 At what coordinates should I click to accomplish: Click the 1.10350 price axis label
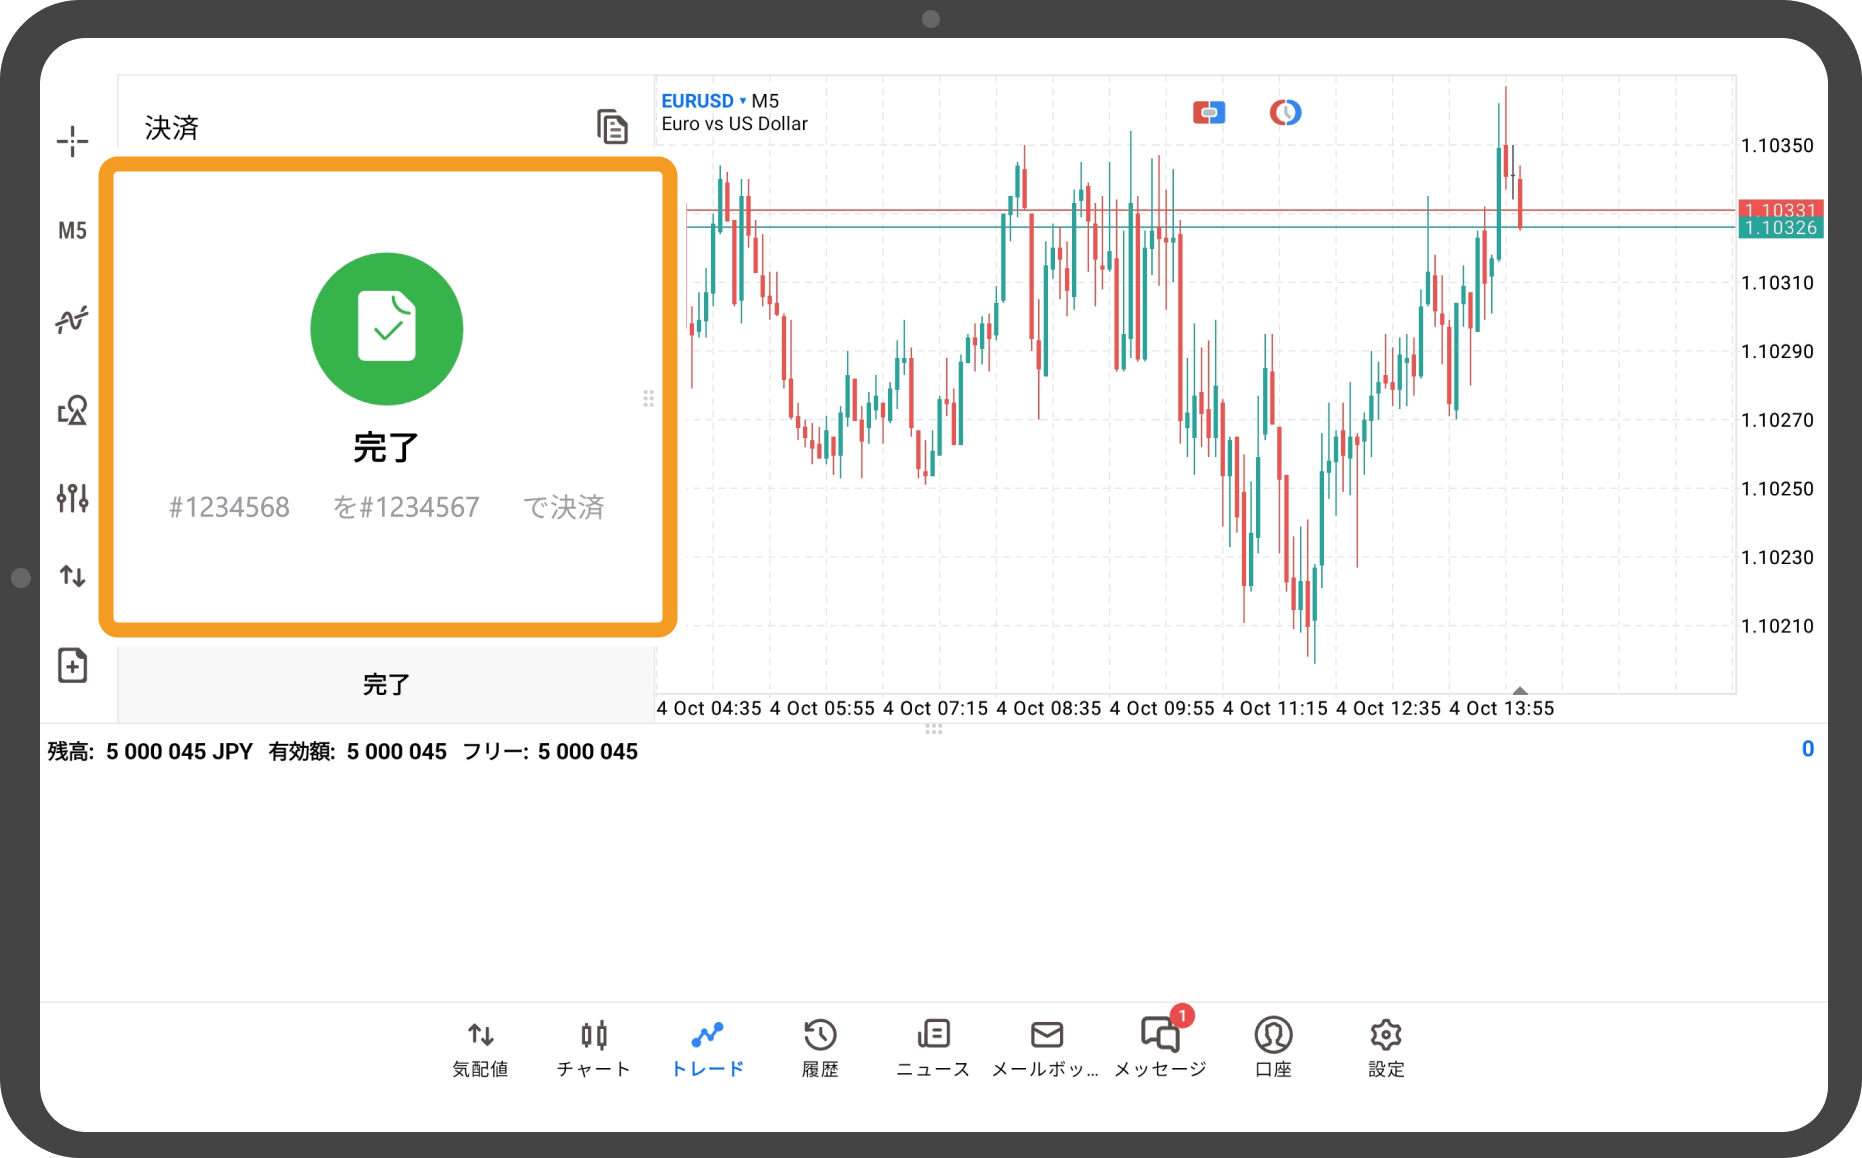point(1777,146)
